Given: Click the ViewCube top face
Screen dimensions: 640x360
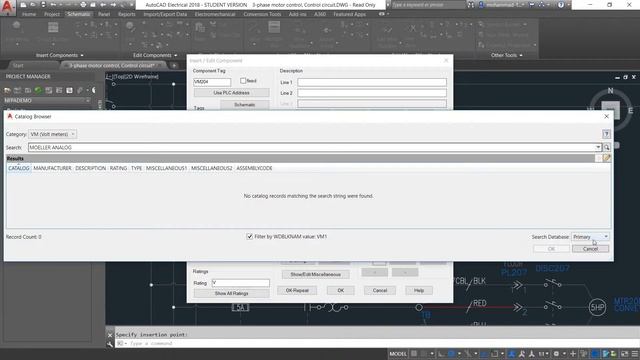Looking at the screenshot, I should pyautogui.click(x=611, y=110).
